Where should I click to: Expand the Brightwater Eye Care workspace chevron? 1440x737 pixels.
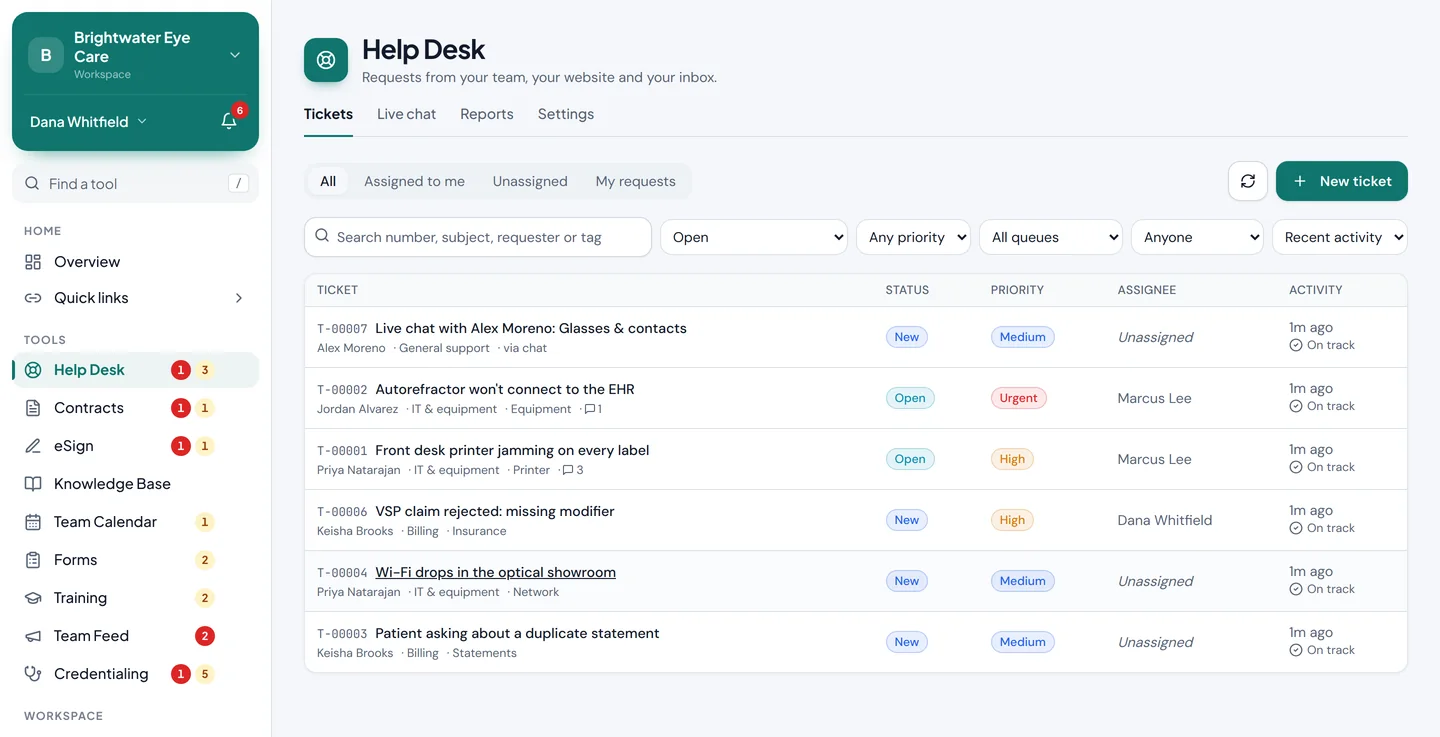coord(235,55)
